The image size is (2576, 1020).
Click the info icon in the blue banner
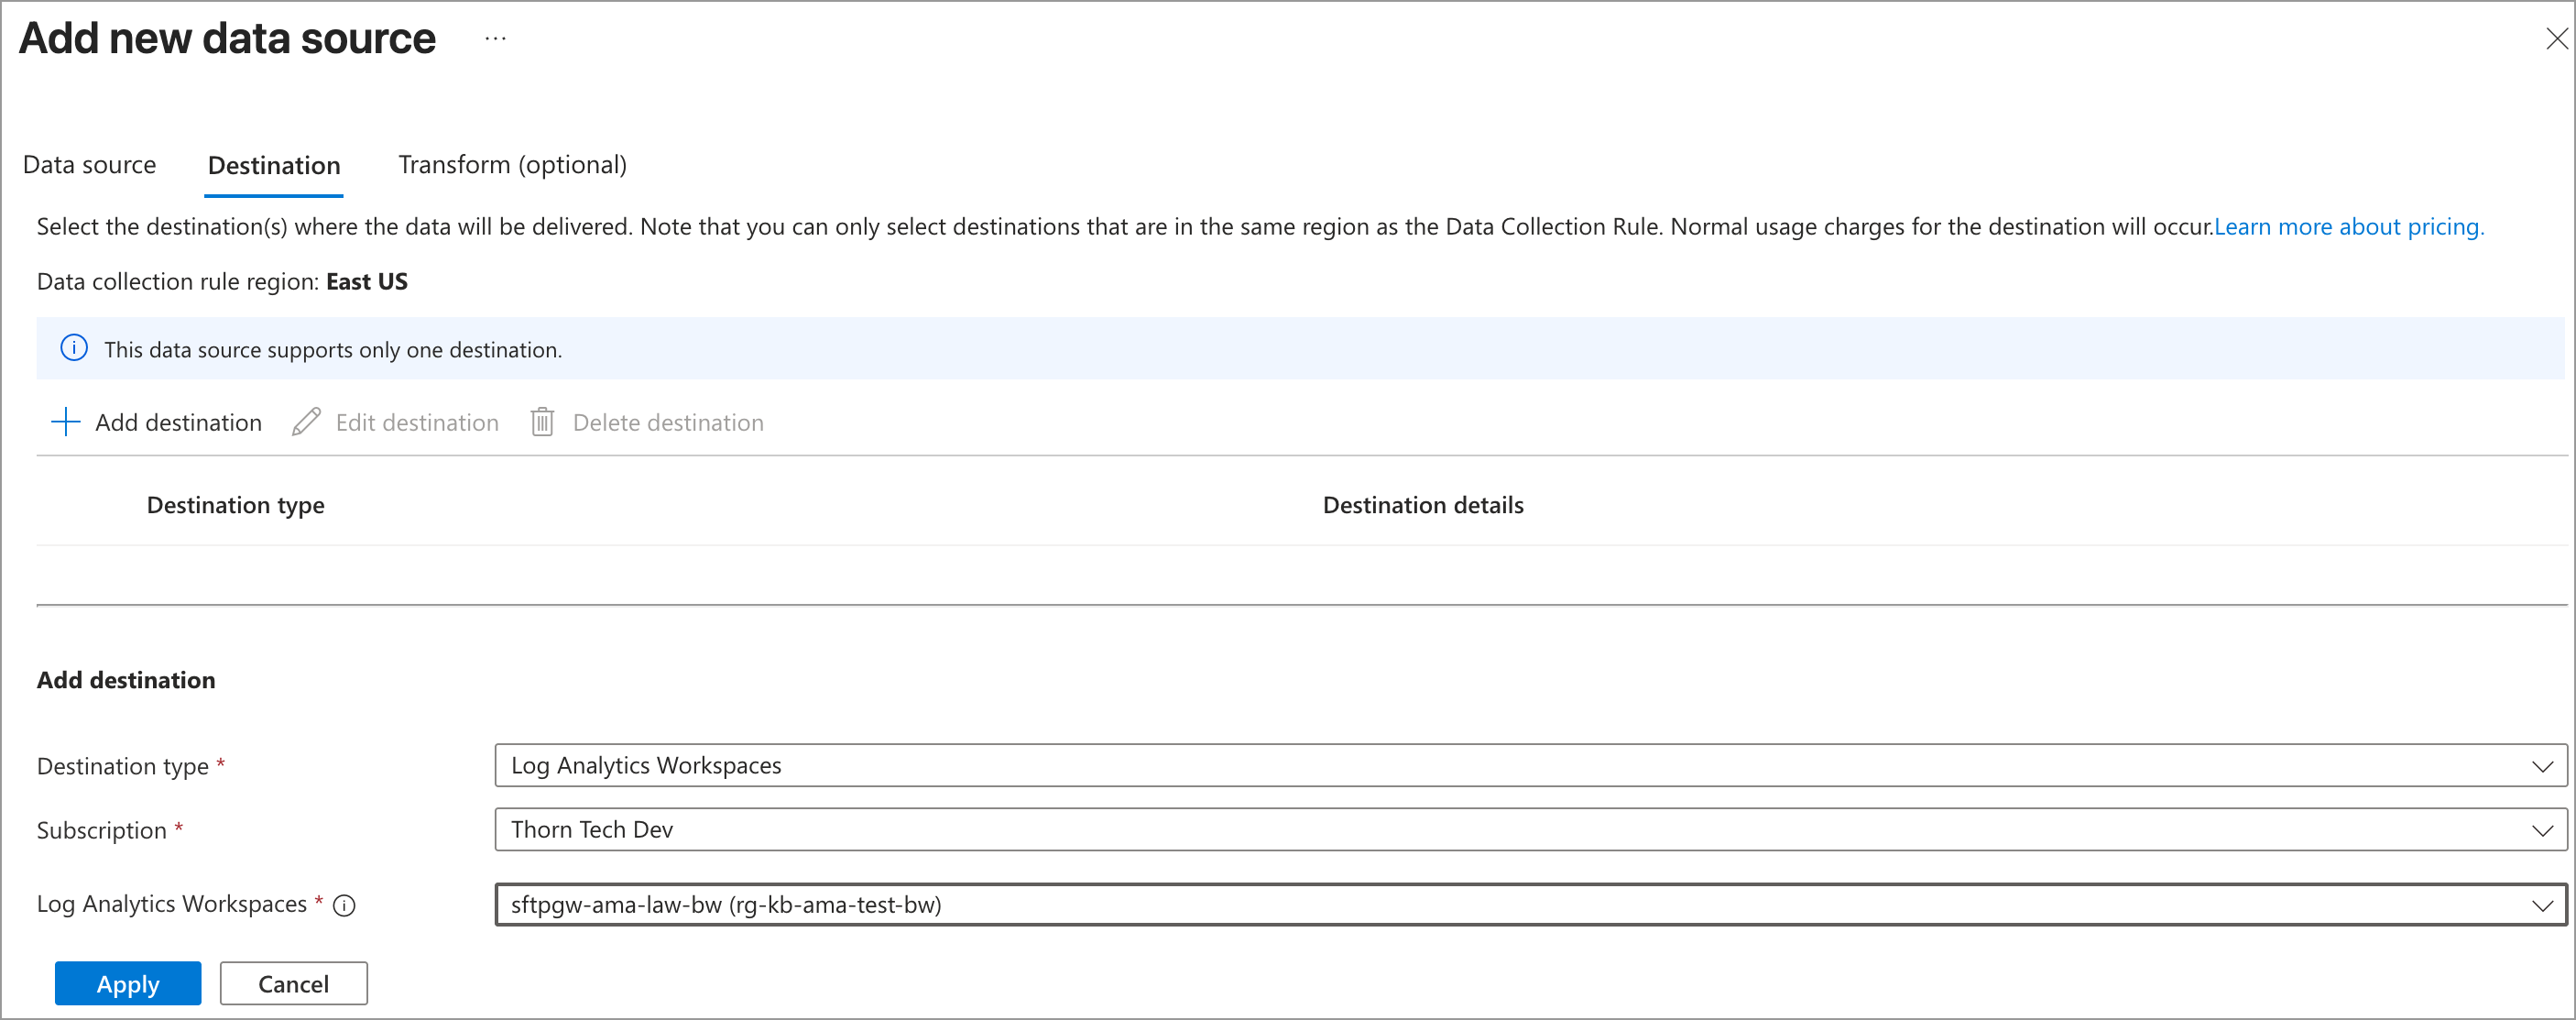pyautogui.click(x=74, y=348)
